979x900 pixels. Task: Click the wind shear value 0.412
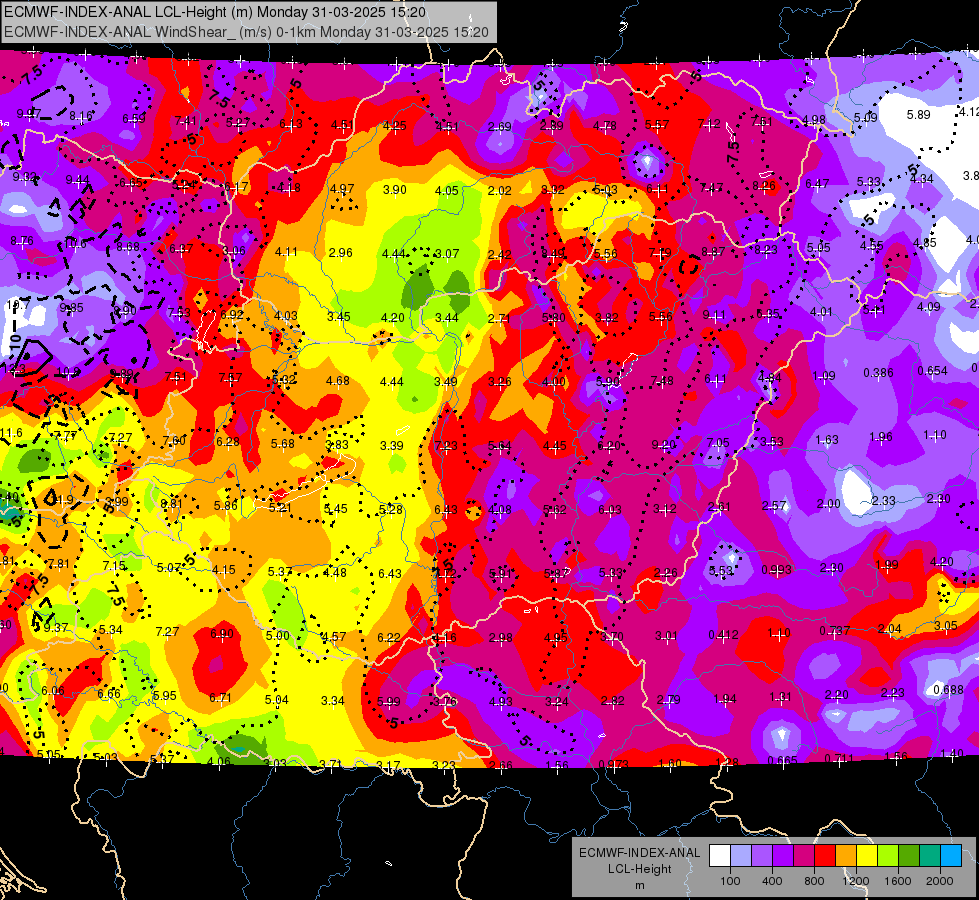tap(723, 635)
